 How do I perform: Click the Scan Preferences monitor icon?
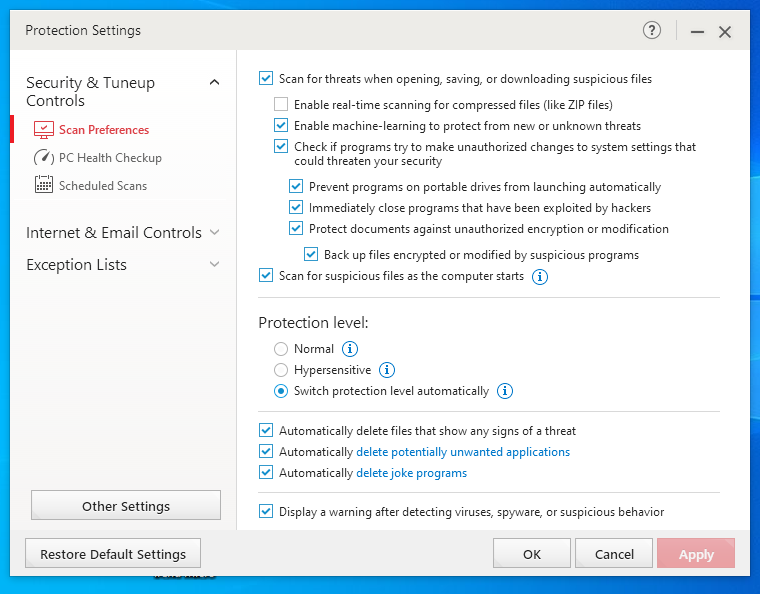click(x=43, y=130)
